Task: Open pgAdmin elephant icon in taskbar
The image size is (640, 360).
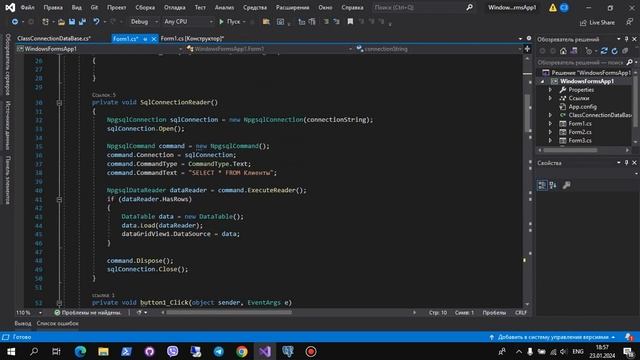Action: pos(288,351)
